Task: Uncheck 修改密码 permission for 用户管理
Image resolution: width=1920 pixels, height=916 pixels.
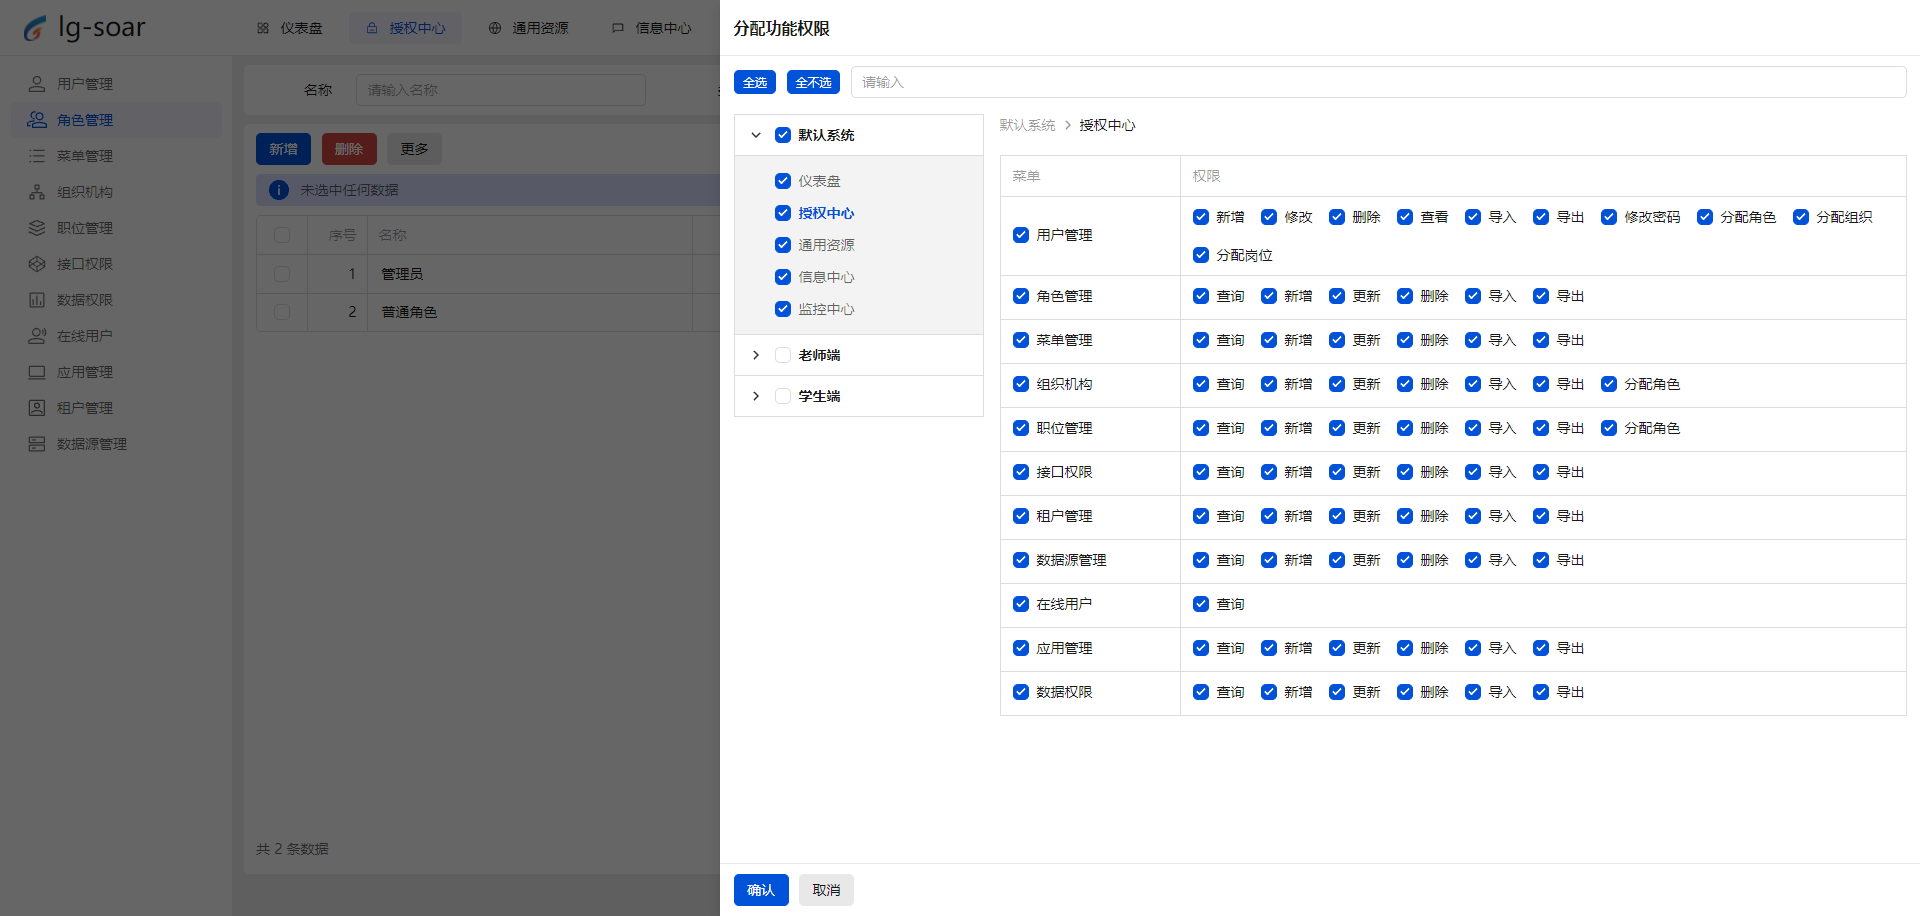Action: coord(1609,217)
